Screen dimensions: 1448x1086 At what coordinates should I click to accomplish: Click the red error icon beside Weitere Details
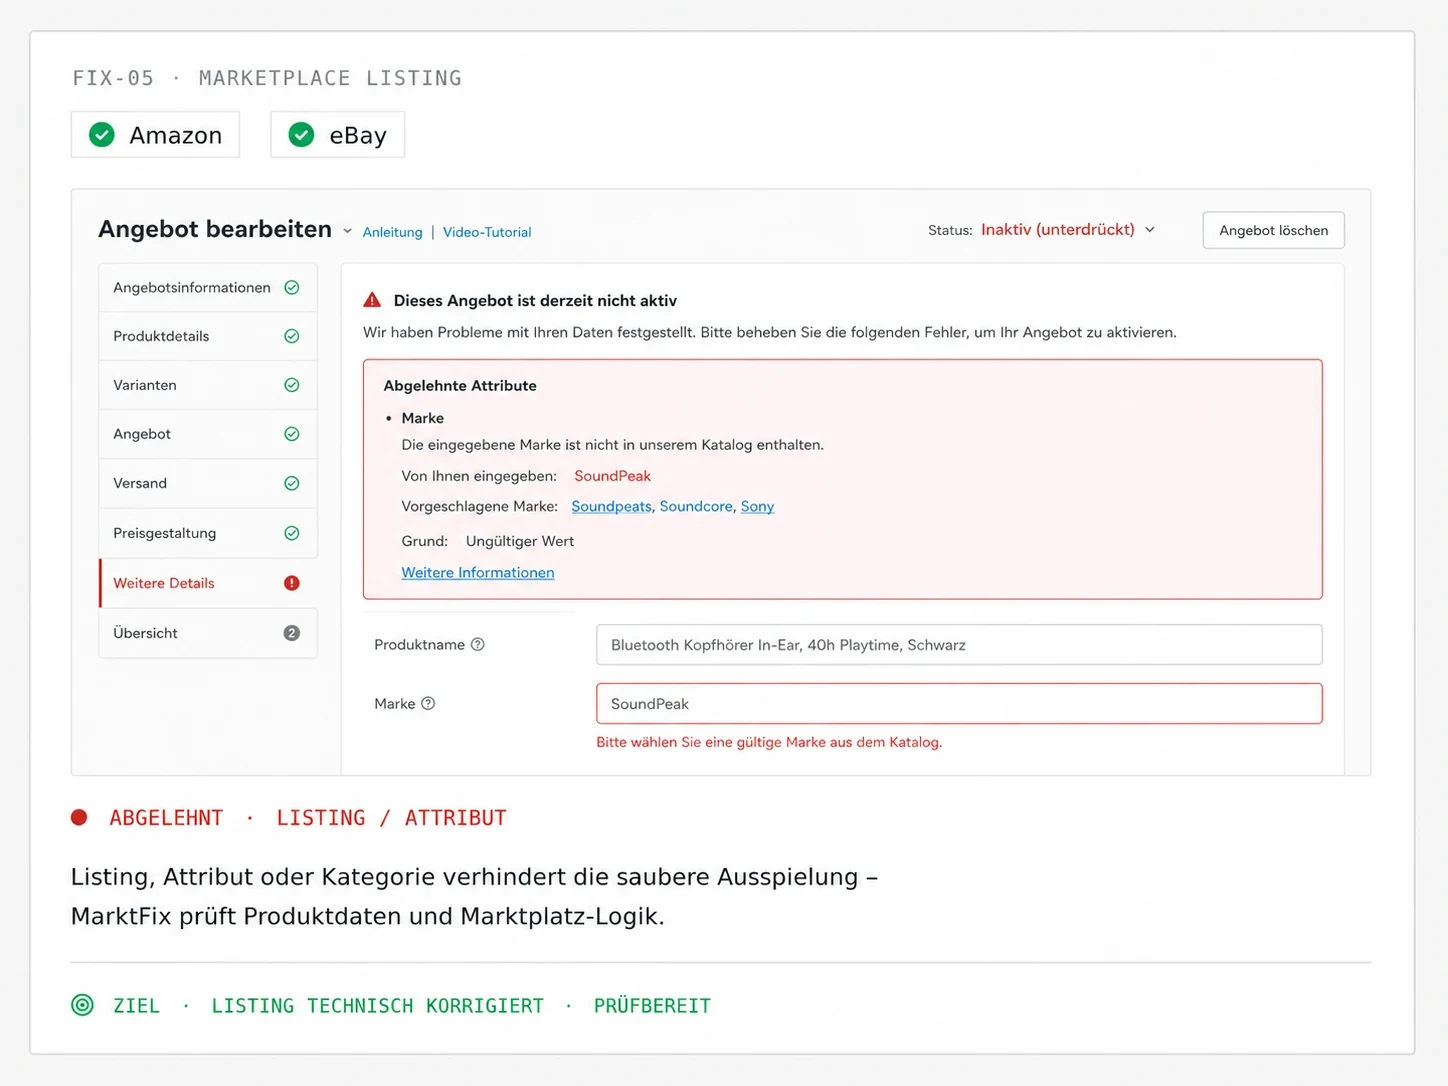coord(292,583)
